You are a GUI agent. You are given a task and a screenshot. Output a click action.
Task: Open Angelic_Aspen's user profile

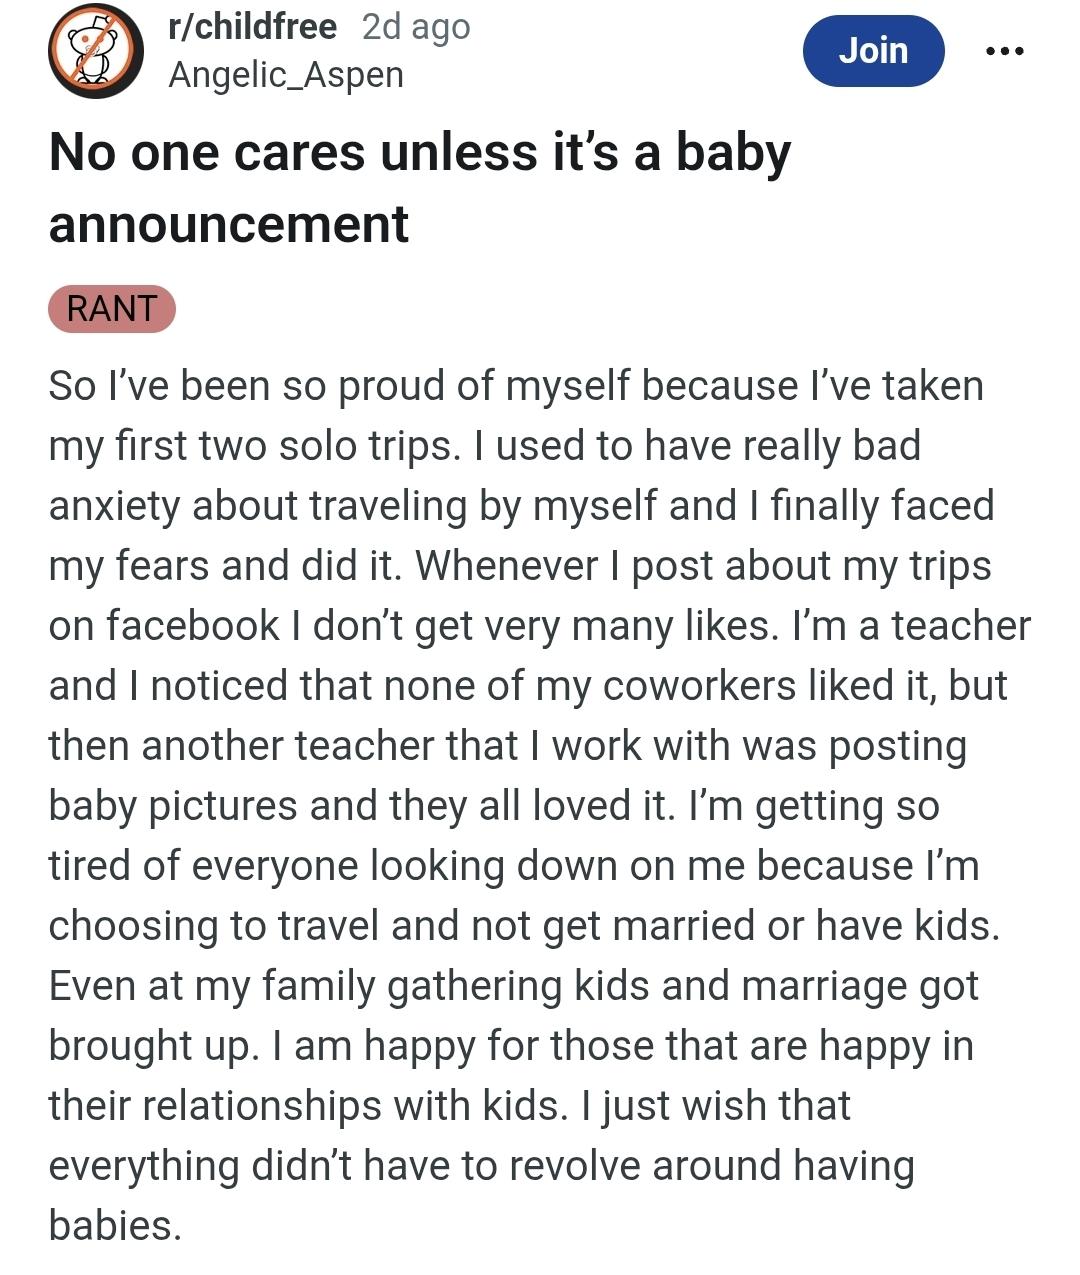point(286,75)
